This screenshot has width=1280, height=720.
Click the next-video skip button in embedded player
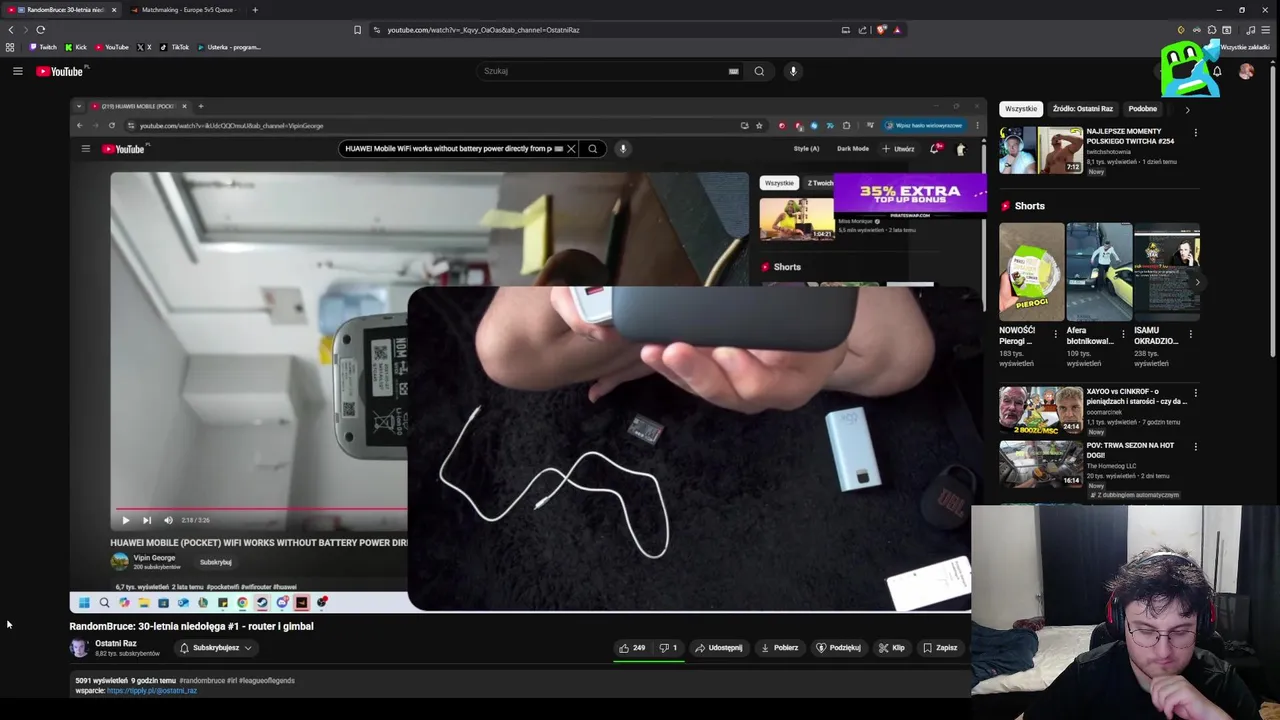click(x=147, y=520)
